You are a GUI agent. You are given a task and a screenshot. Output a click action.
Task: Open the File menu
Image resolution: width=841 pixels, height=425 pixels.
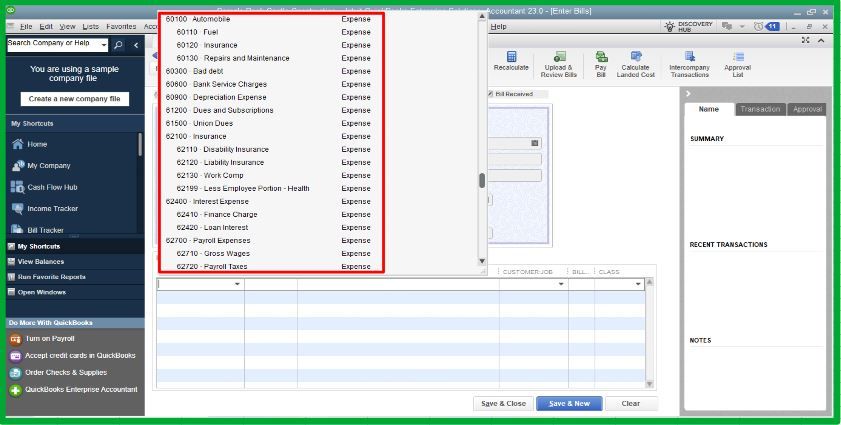25,26
